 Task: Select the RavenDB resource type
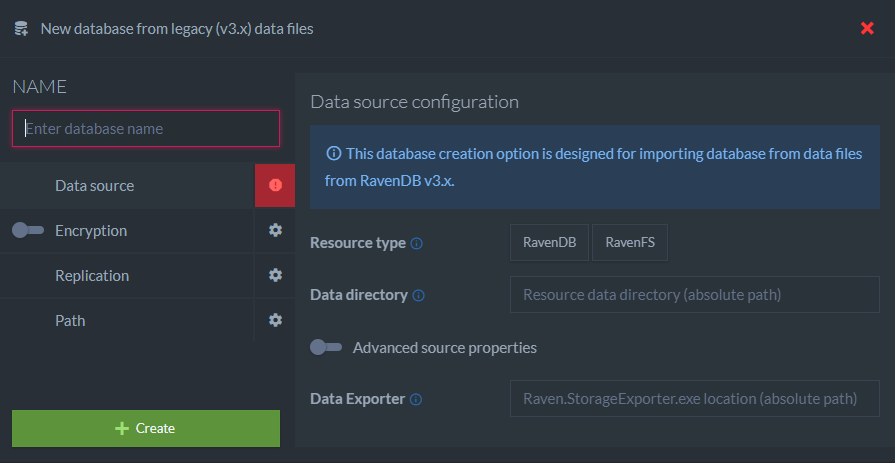coord(549,243)
